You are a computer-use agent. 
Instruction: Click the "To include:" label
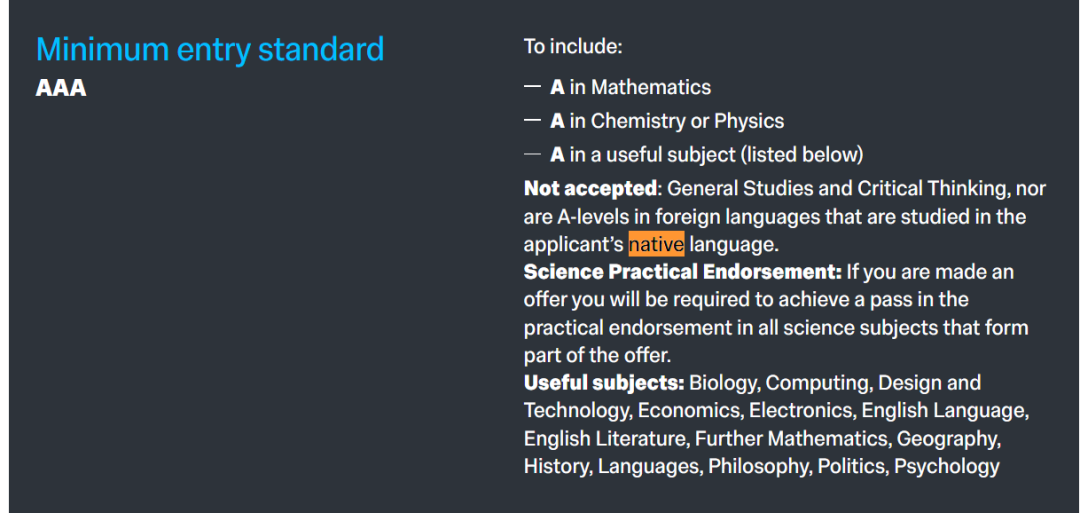tap(572, 47)
